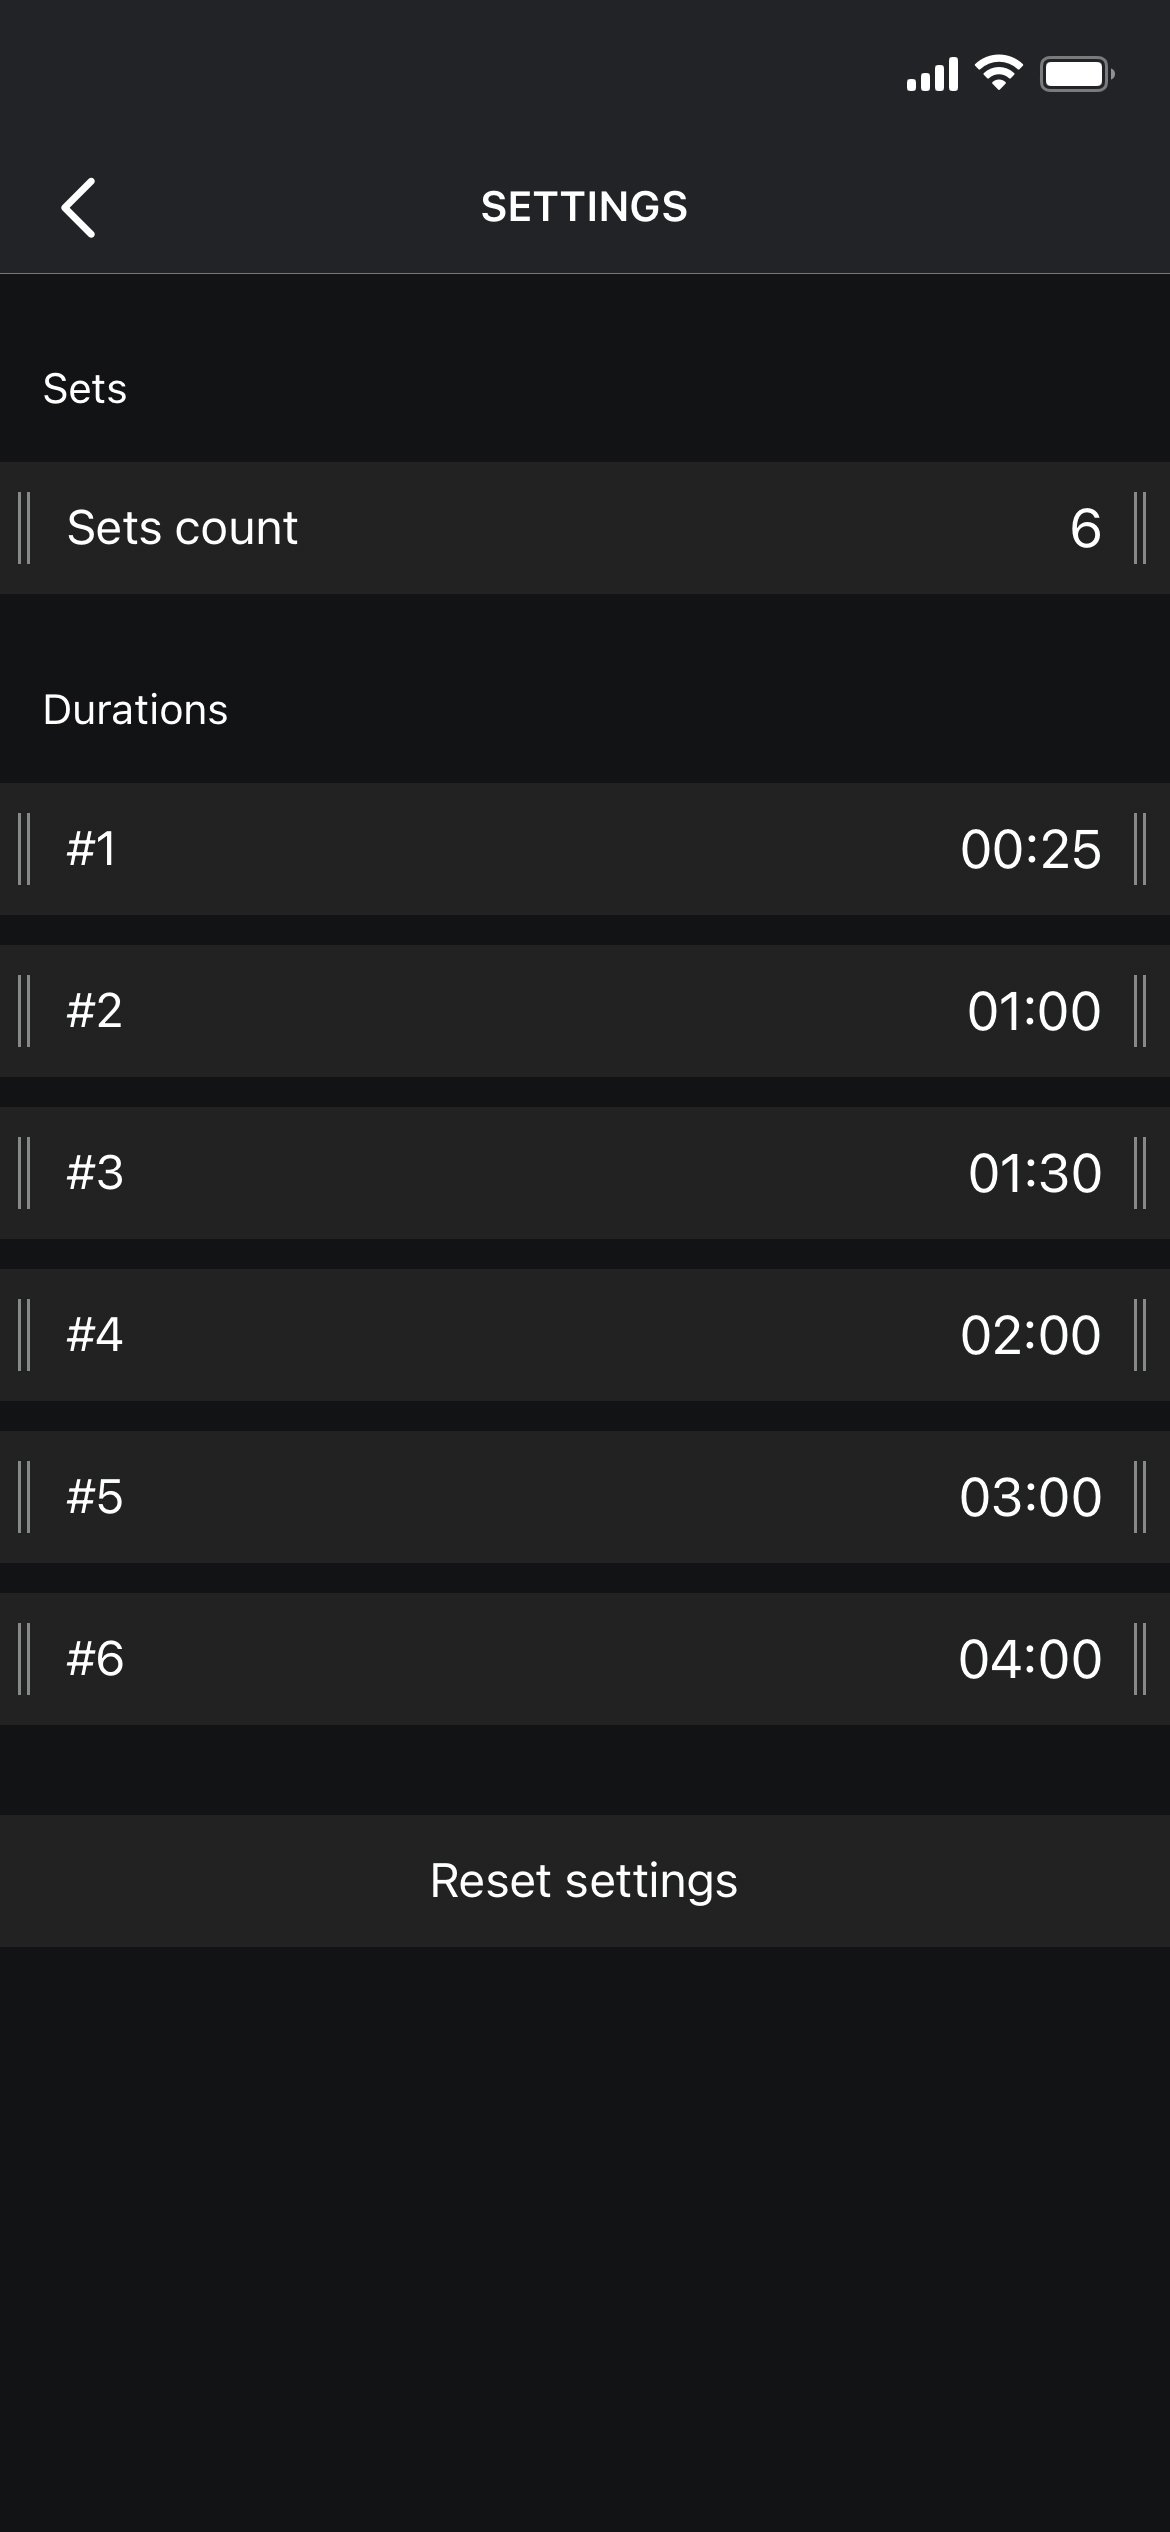Tap the back arrow icon

point(78,208)
